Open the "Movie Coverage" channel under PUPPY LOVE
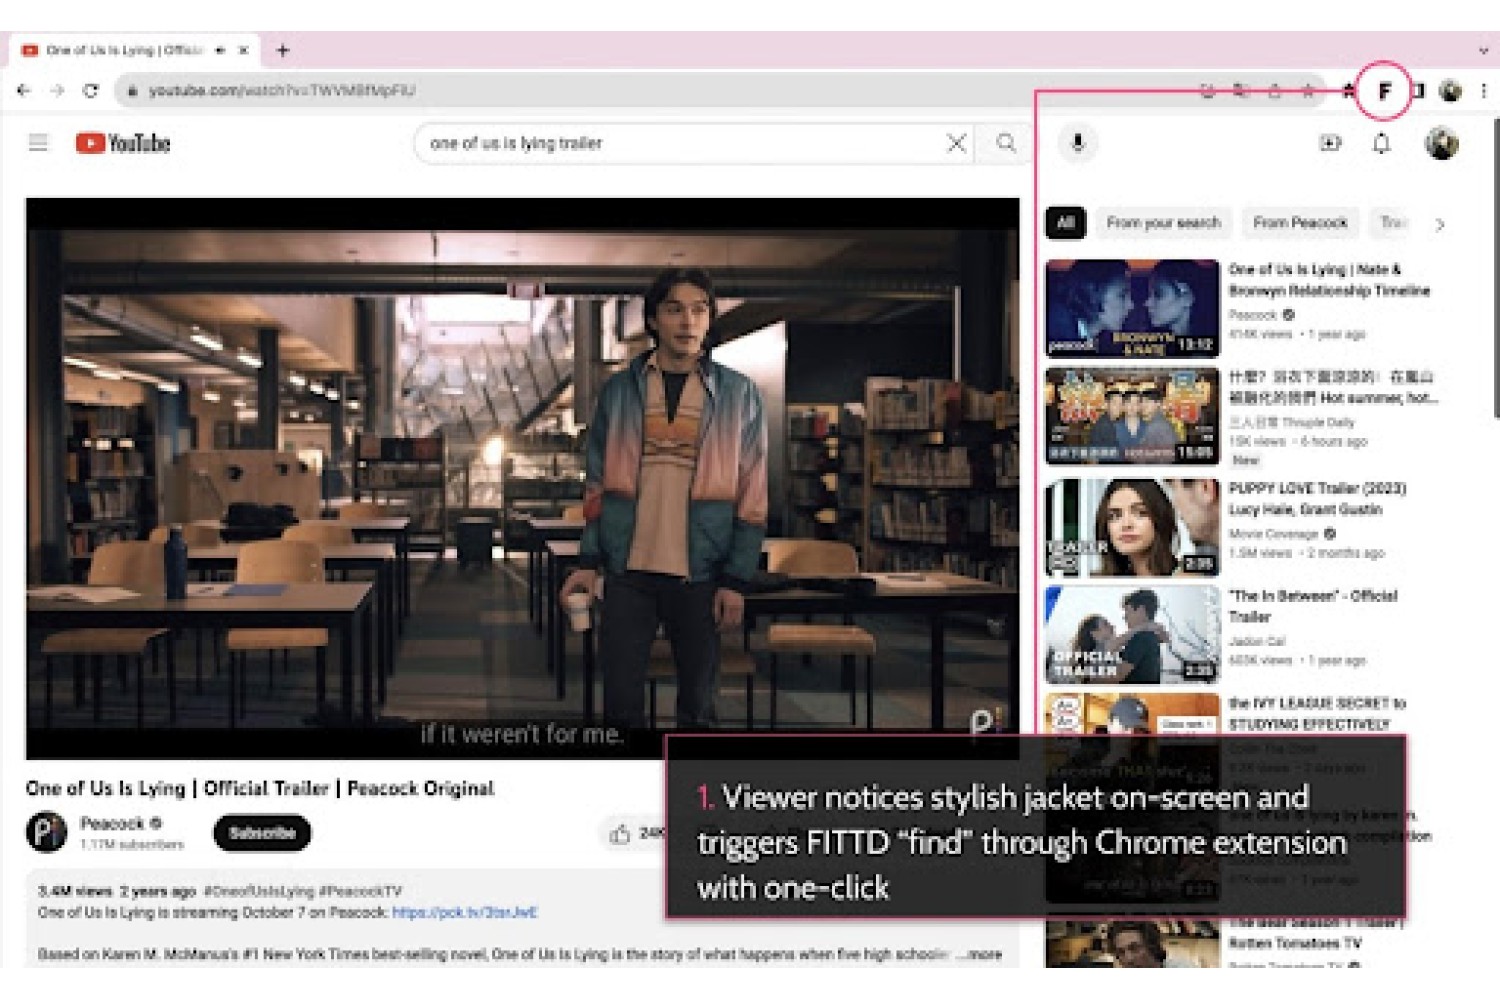1500x1000 pixels. pyautogui.click(x=1273, y=534)
